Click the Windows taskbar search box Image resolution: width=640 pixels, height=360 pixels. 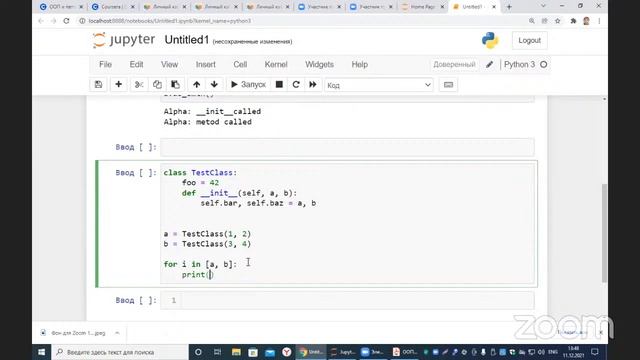[120, 352]
